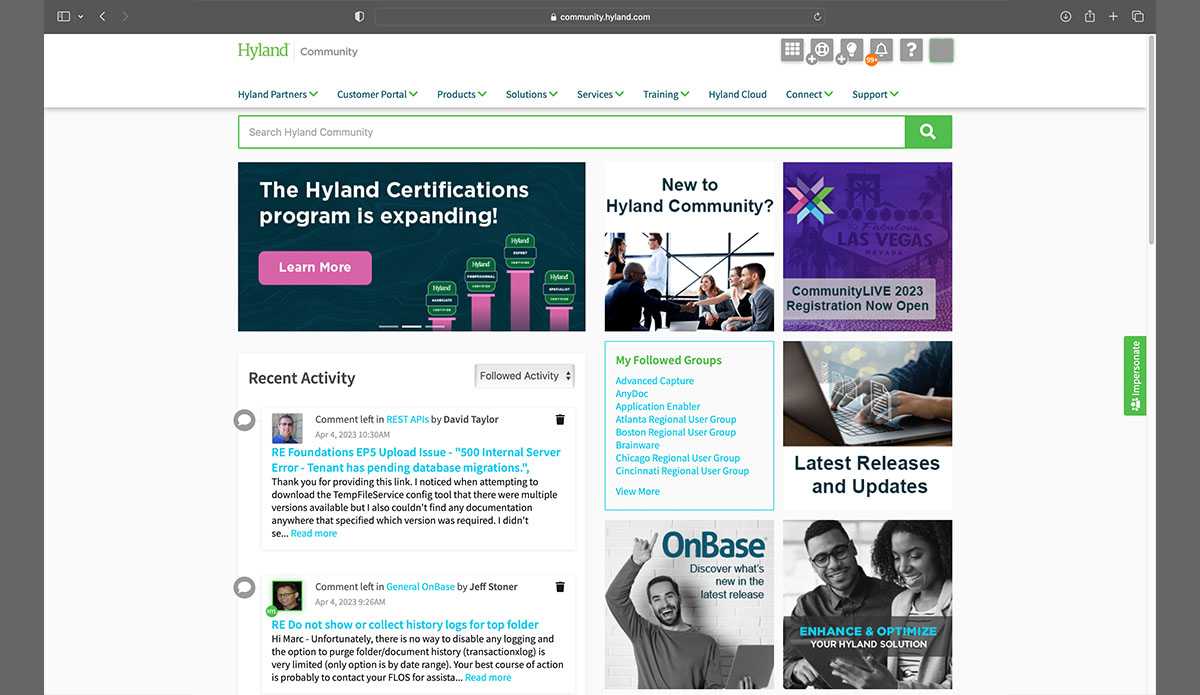Click the lightbulb idea icon

pyautogui.click(x=851, y=50)
